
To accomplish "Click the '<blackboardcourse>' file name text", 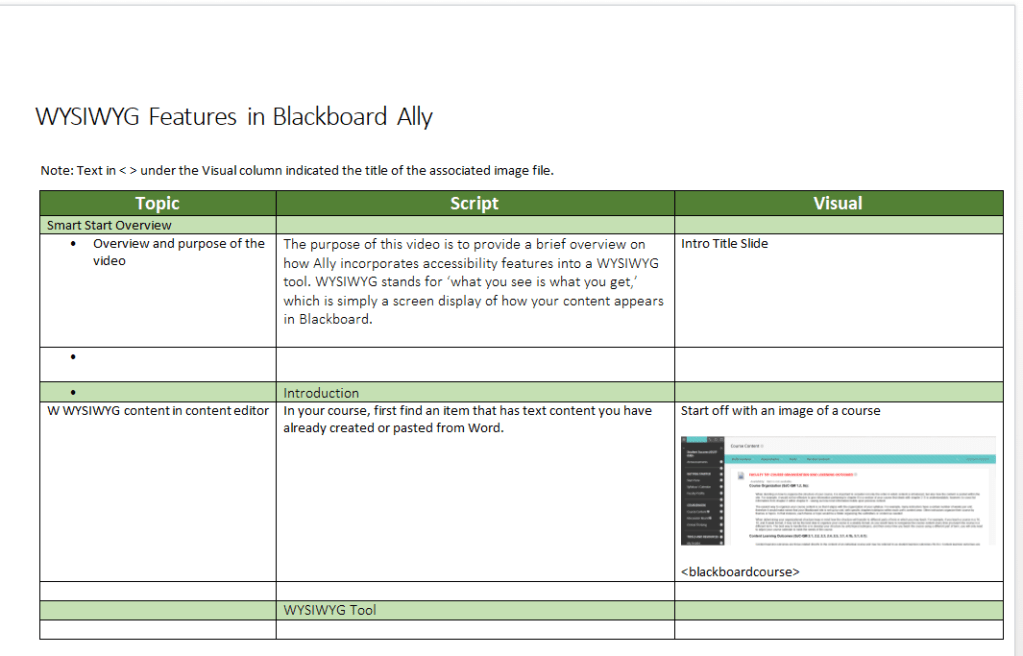I will (x=740, y=572).
